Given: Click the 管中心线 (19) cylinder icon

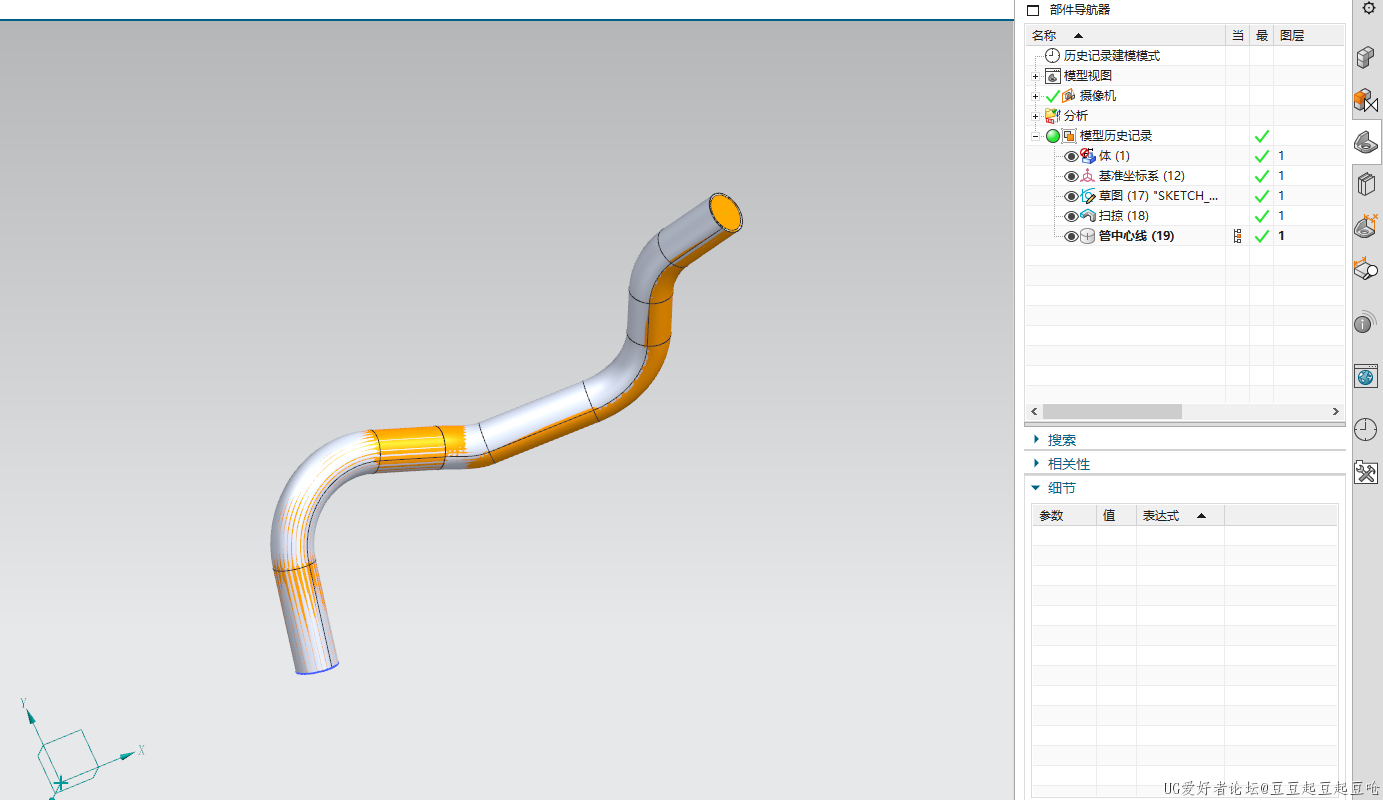Looking at the screenshot, I should [x=1088, y=236].
